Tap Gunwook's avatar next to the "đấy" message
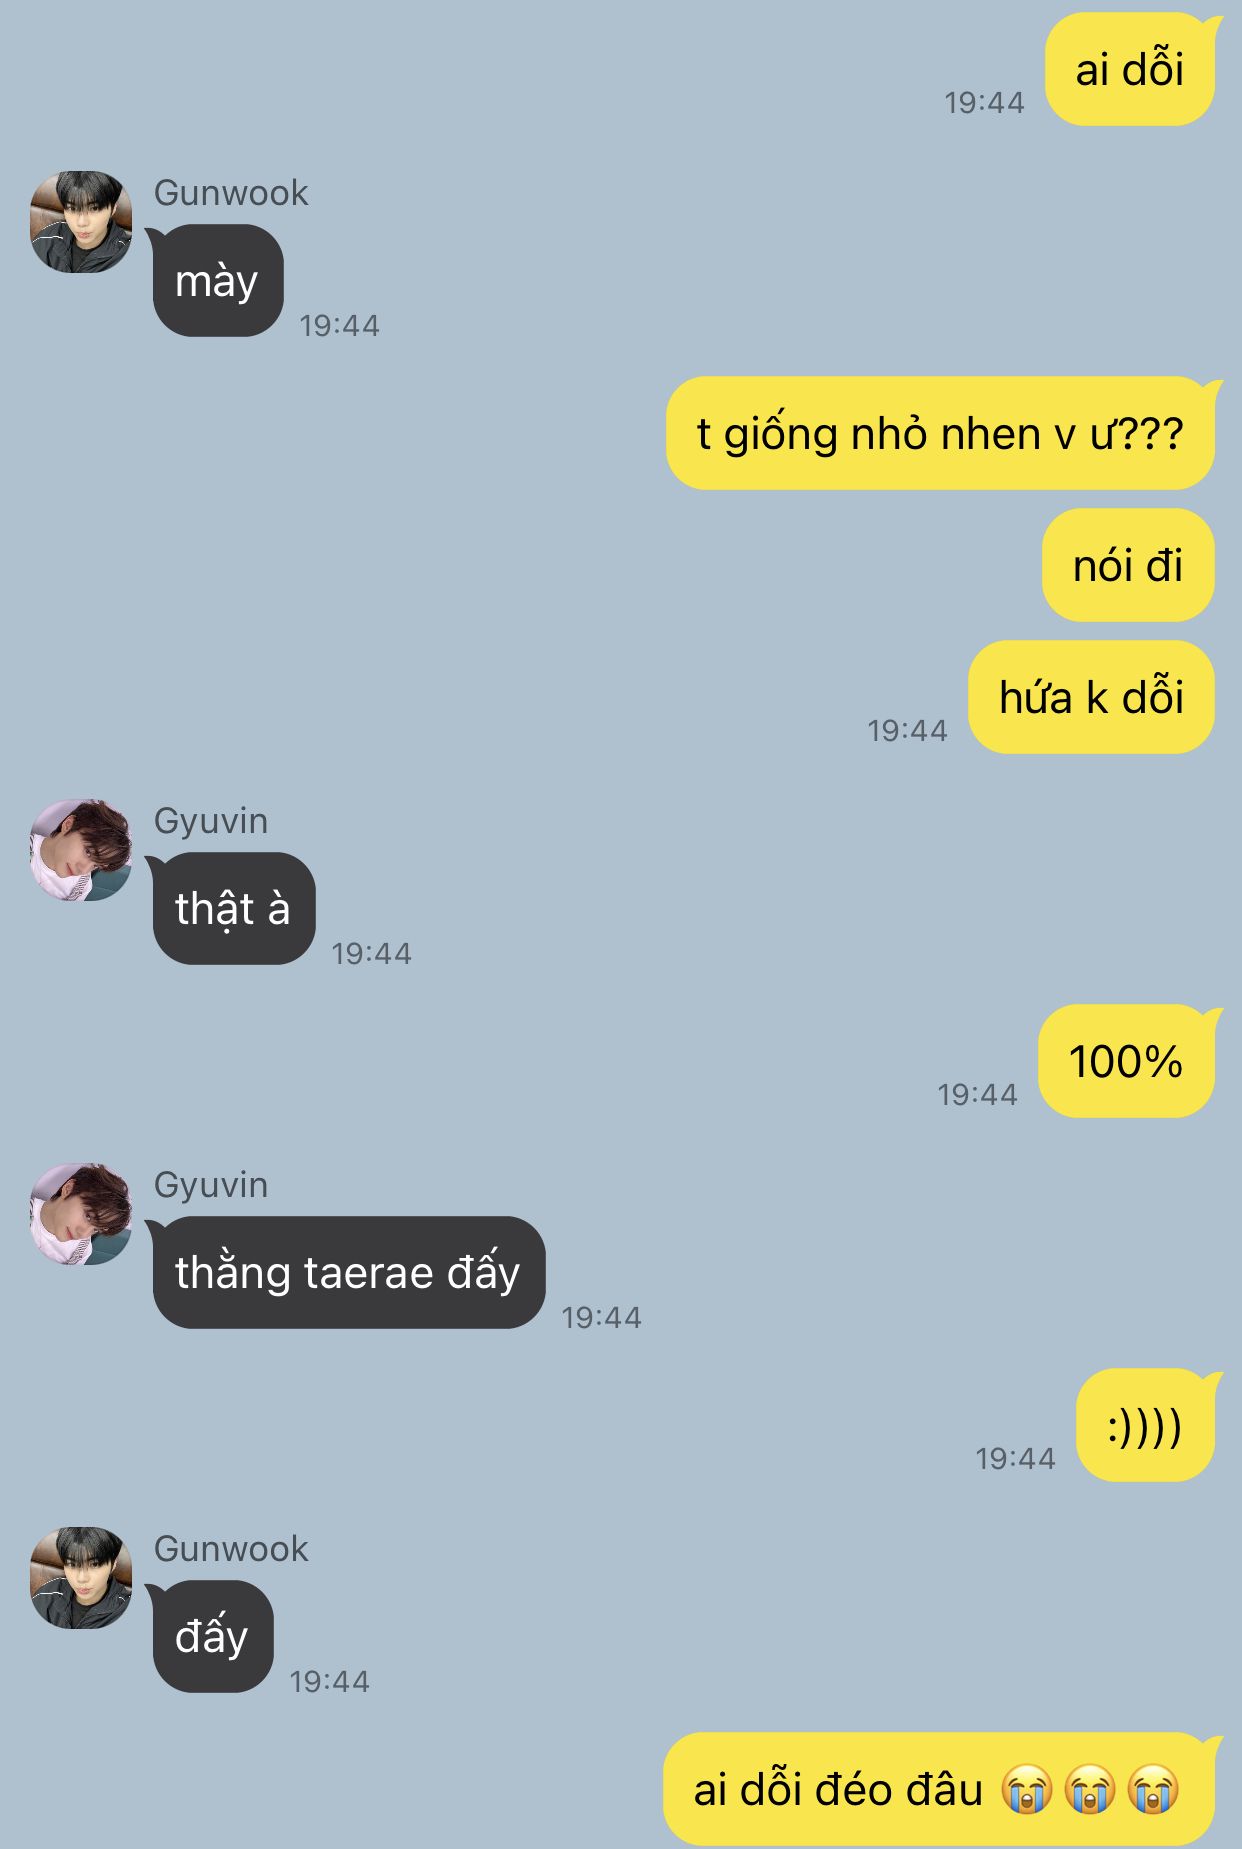 click(81, 1578)
